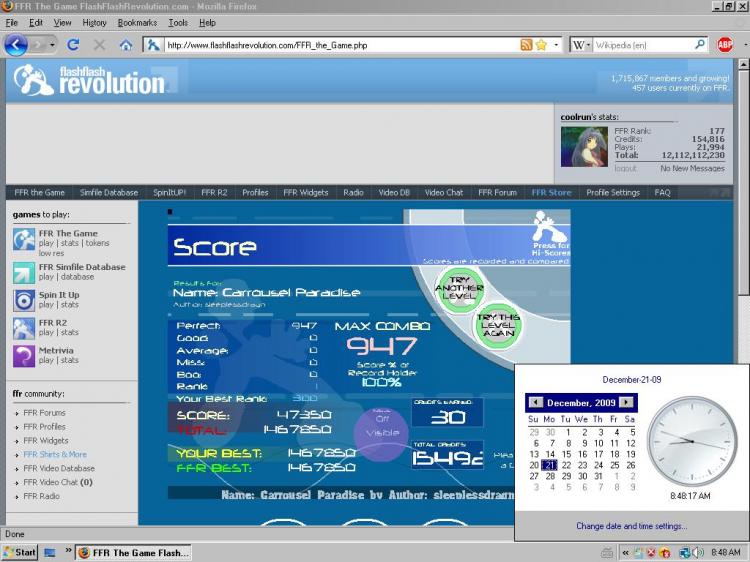Open the History menu
This screenshot has height=562, width=750.
coord(94,22)
